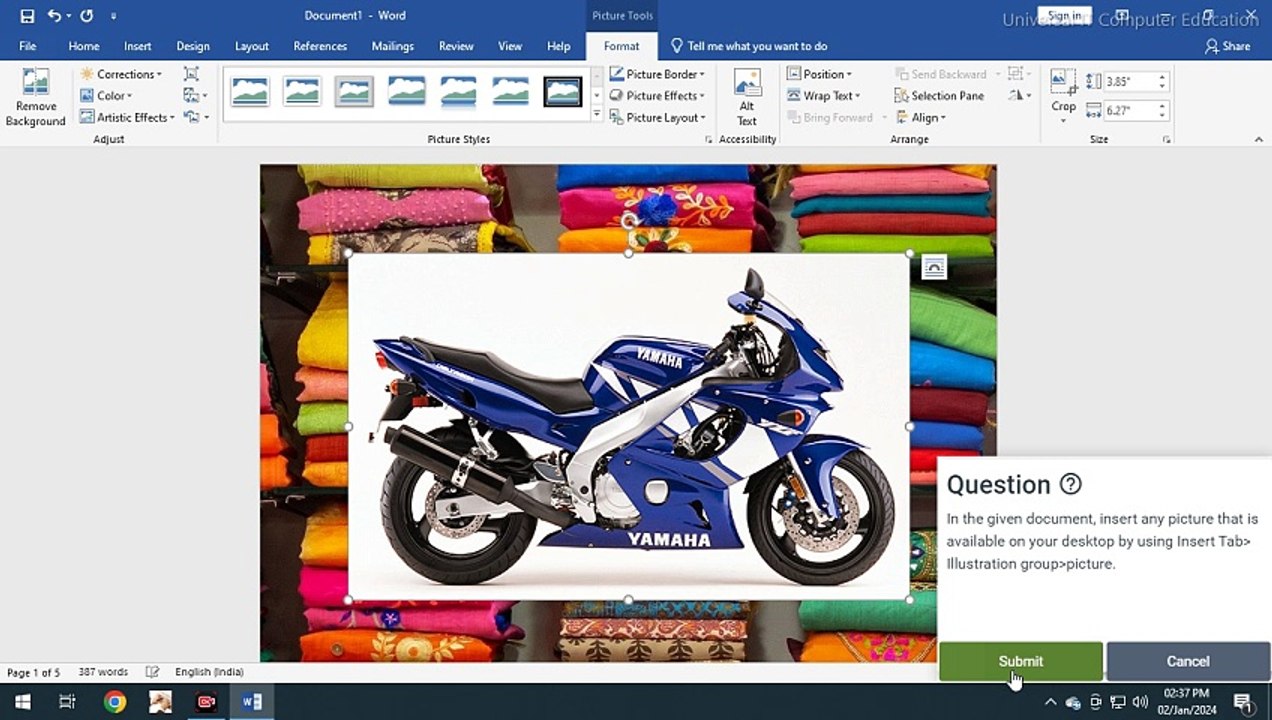Image resolution: width=1272 pixels, height=720 pixels.
Task: Open the Help tab
Action: pyautogui.click(x=559, y=46)
